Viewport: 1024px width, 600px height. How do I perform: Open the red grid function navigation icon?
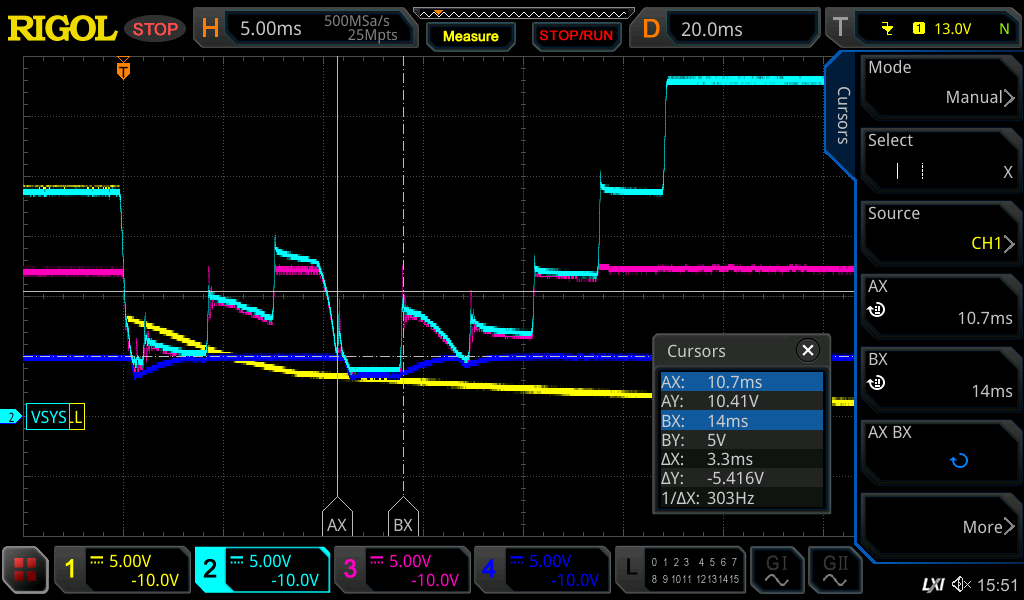point(25,569)
